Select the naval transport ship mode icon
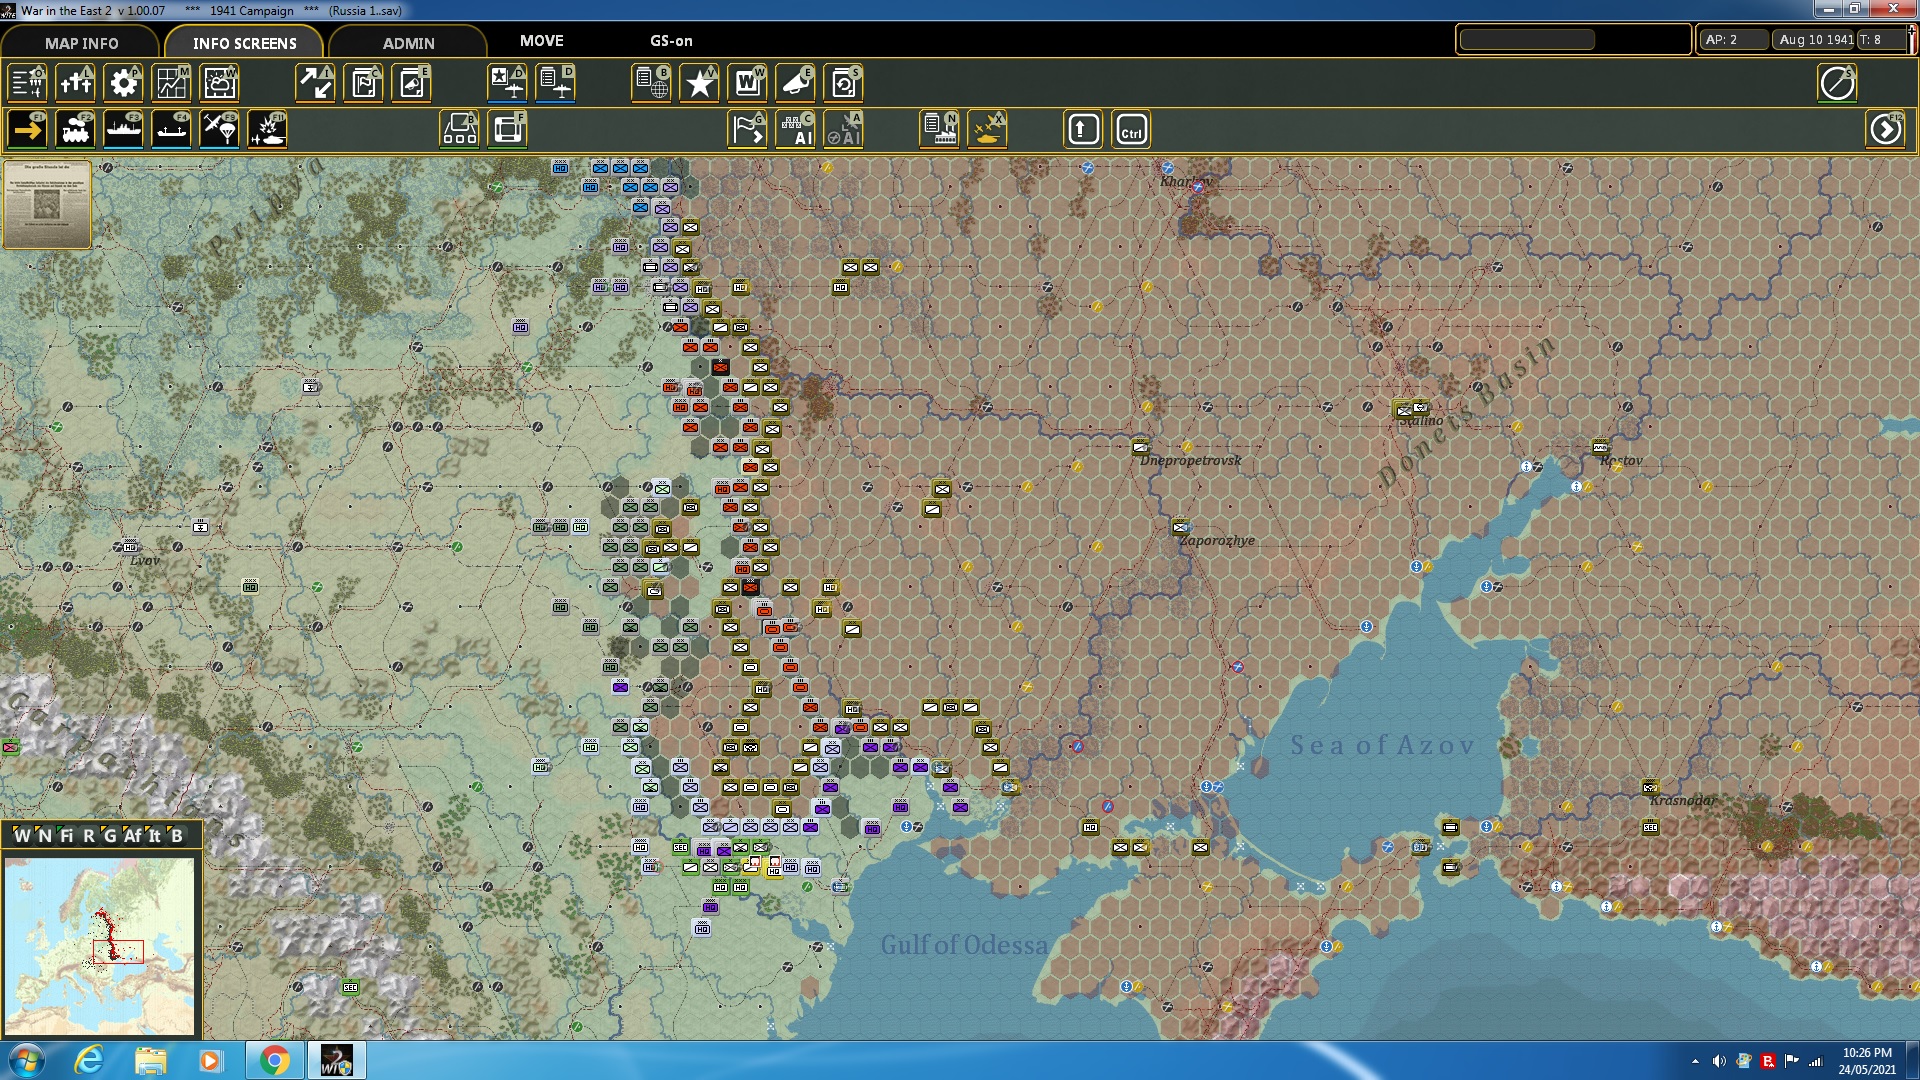The width and height of the screenshot is (1920, 1080). pos(123,130)
